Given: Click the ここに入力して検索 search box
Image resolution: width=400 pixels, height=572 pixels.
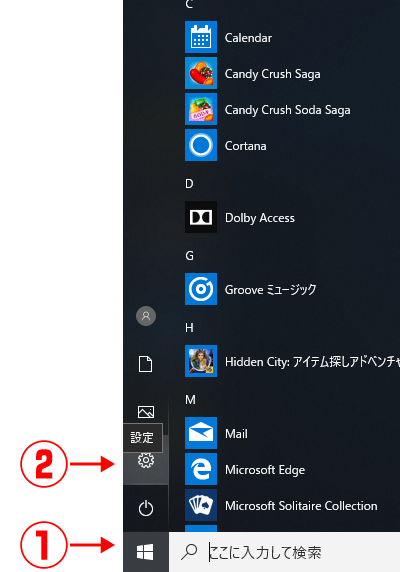Looking at the screenshot, I should point(284,552).
